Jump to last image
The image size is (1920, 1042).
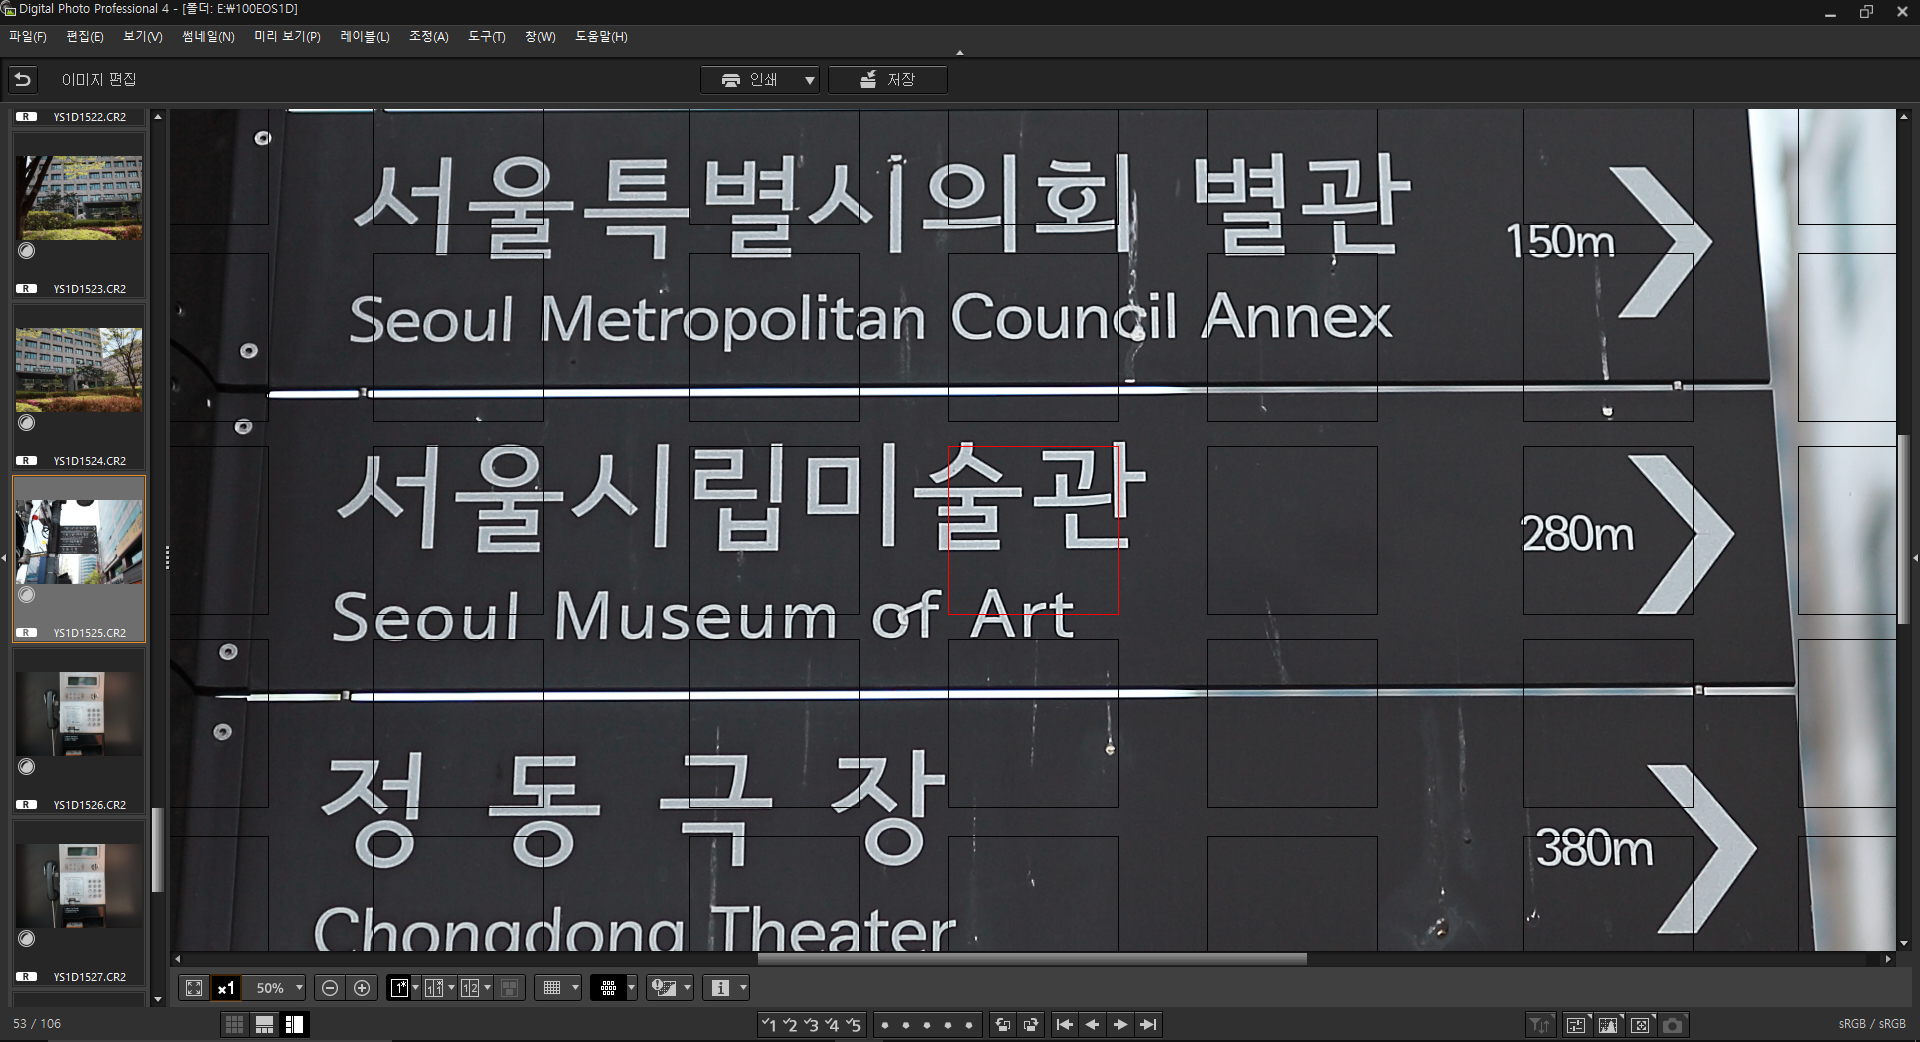(1148, 1024)
